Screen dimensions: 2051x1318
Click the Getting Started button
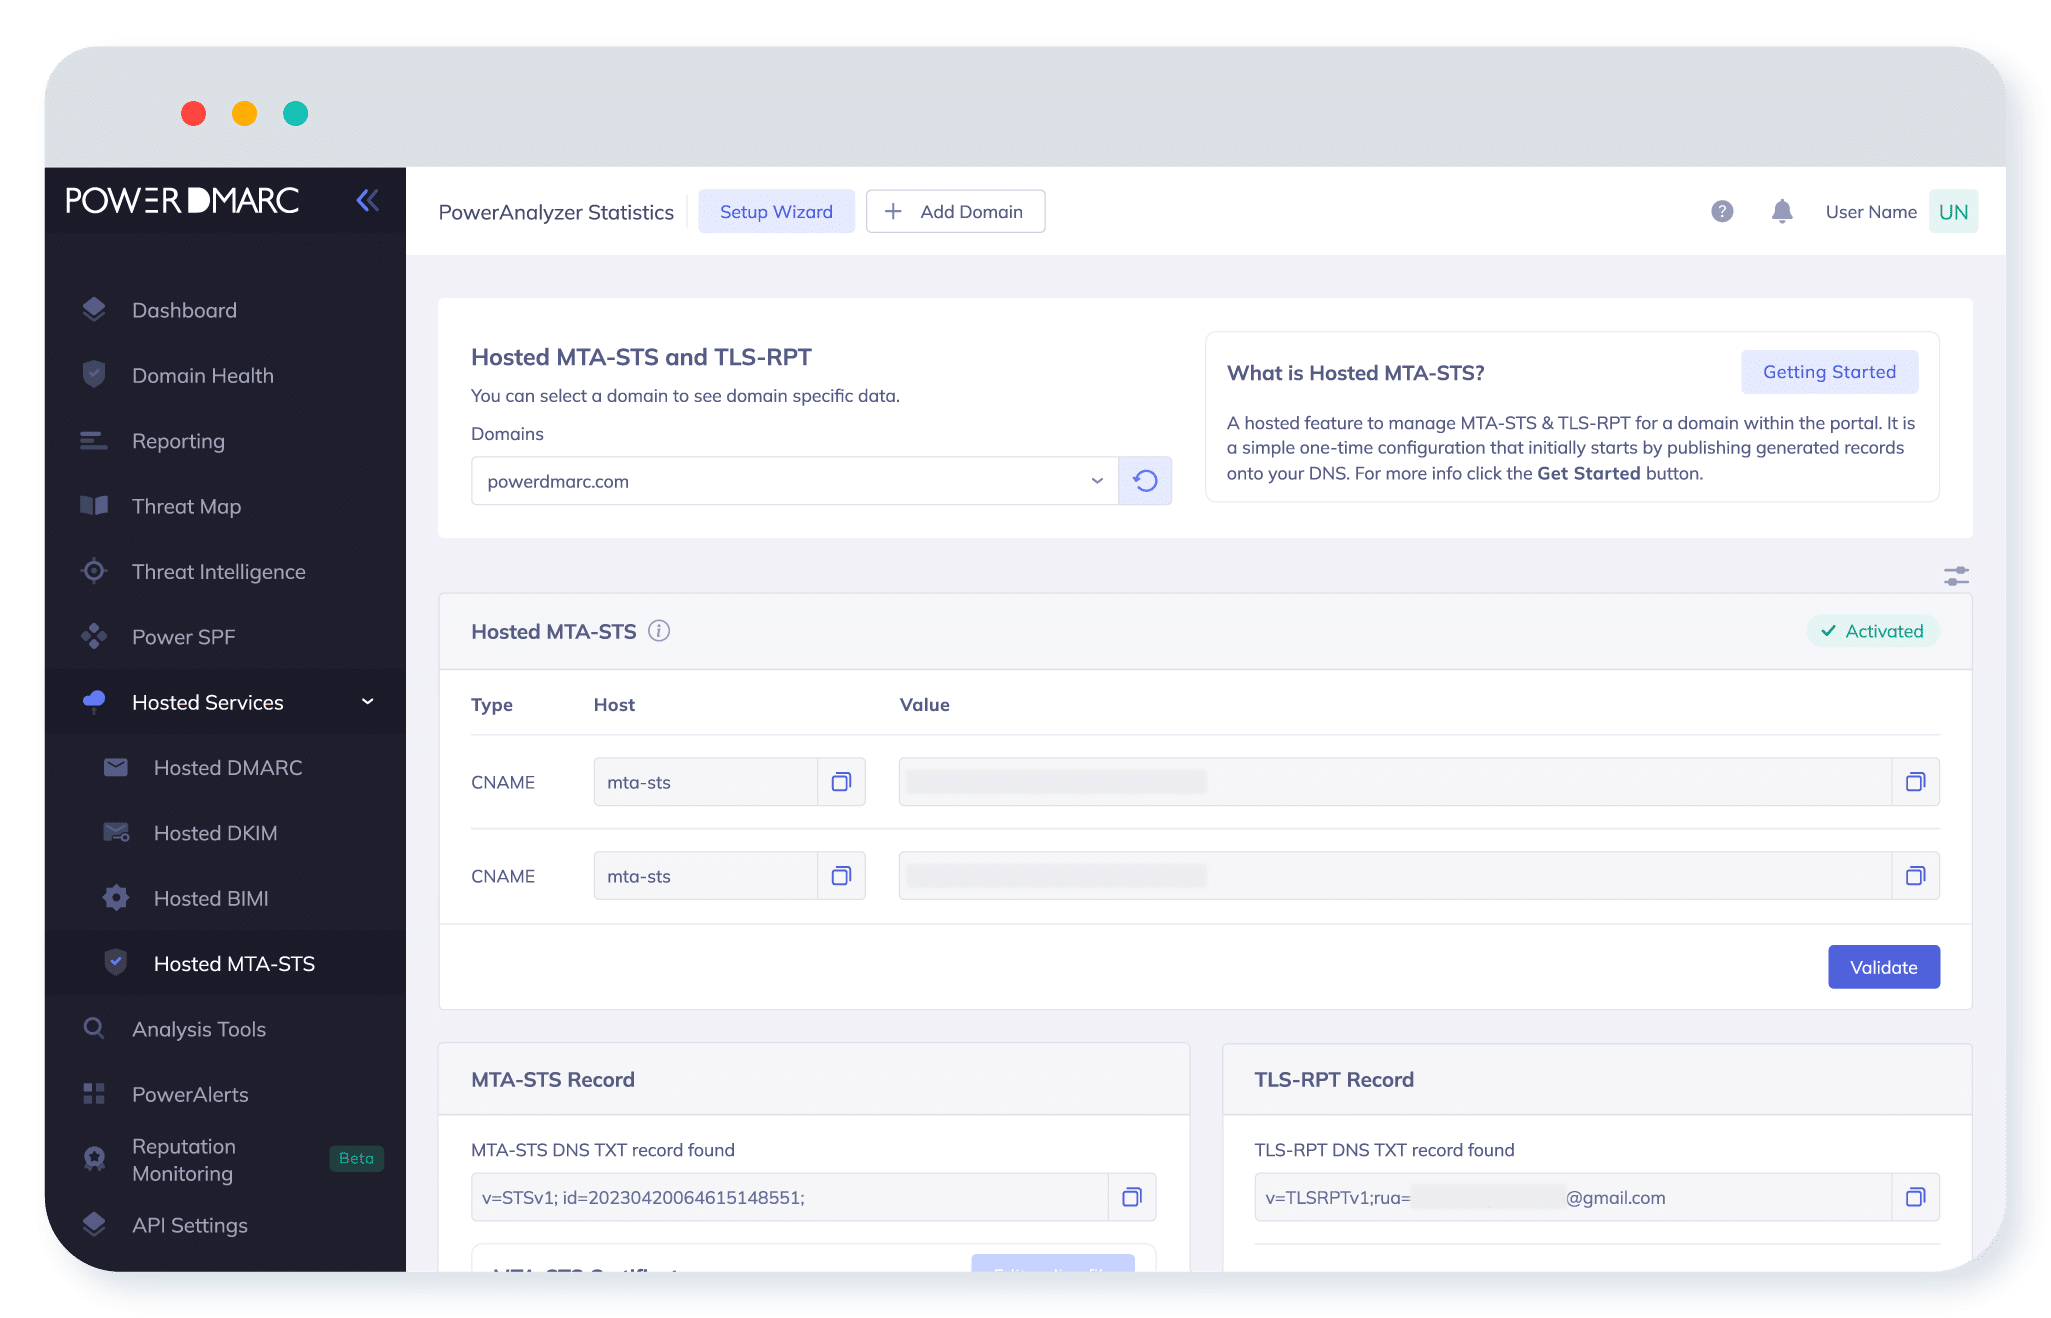pyautogui.click(x=1828, y=372)
